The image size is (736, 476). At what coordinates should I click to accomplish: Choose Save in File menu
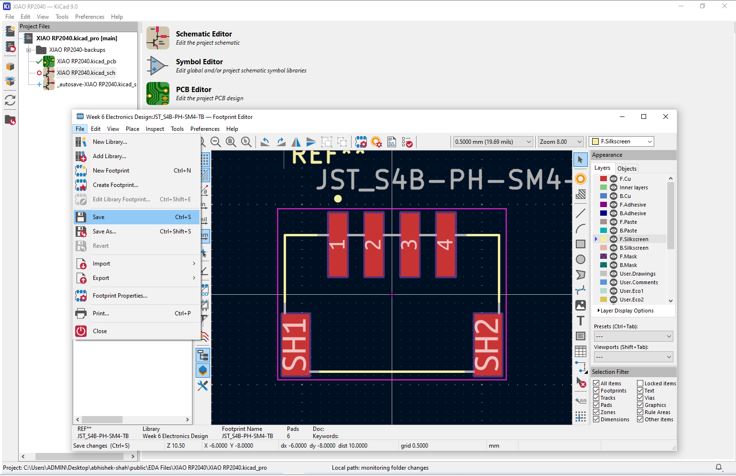coord(137,217)
